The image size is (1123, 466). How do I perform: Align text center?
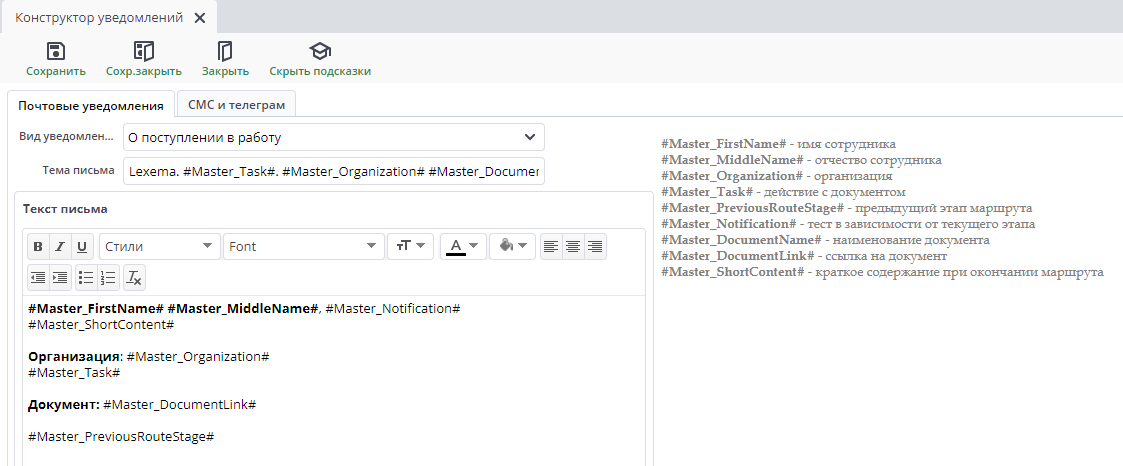[573, 246]
